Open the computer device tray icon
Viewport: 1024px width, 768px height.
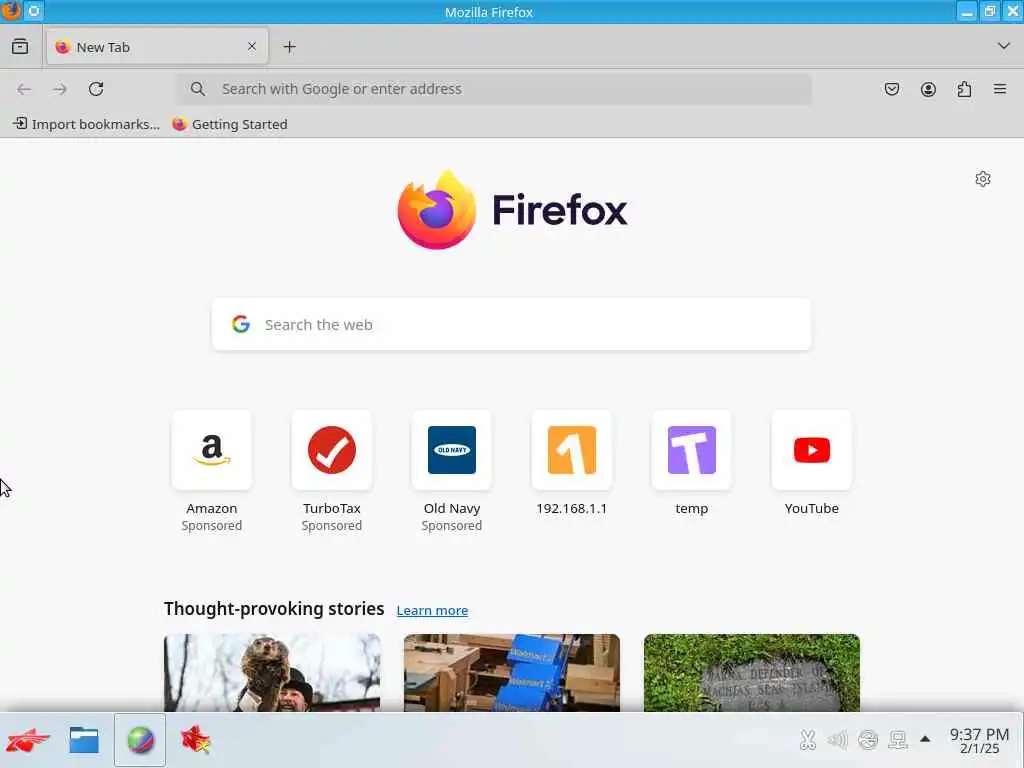click(x=898, y=740)
